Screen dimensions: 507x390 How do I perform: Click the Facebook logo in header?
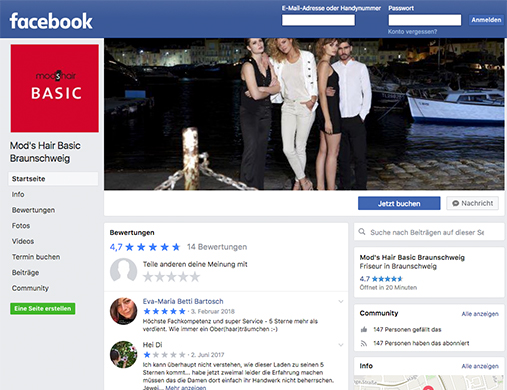(51, 21)
